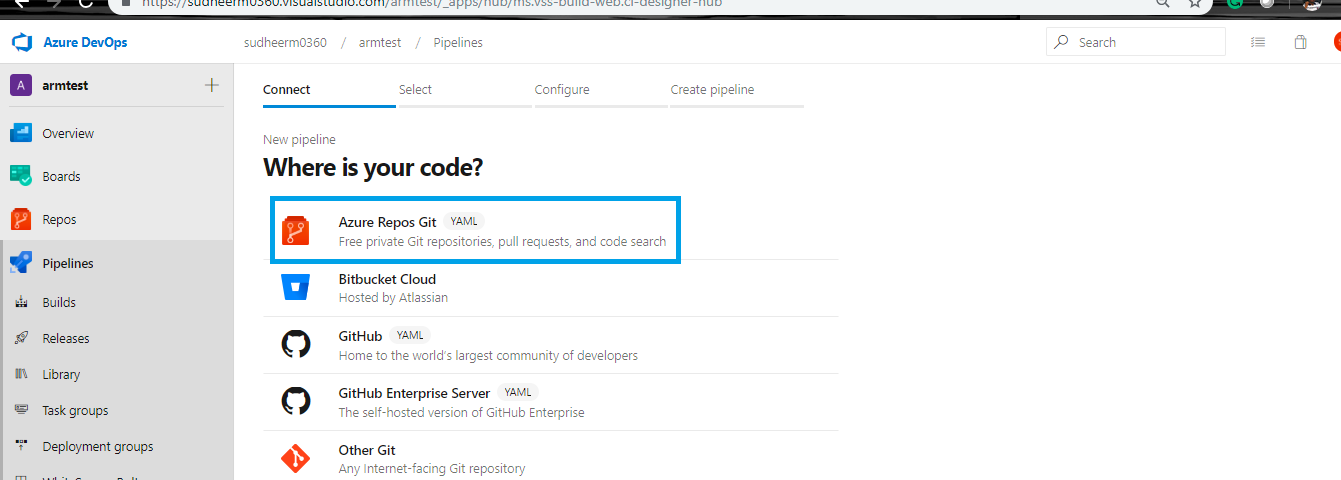Open the marketplace shopping bag icon

1300,43
